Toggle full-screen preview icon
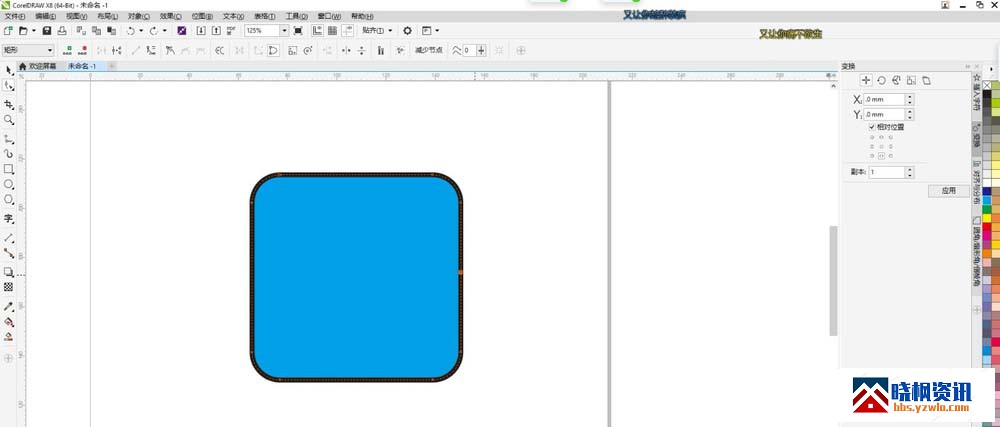Viewport: 1000px width, 427px height. point(298,31)
